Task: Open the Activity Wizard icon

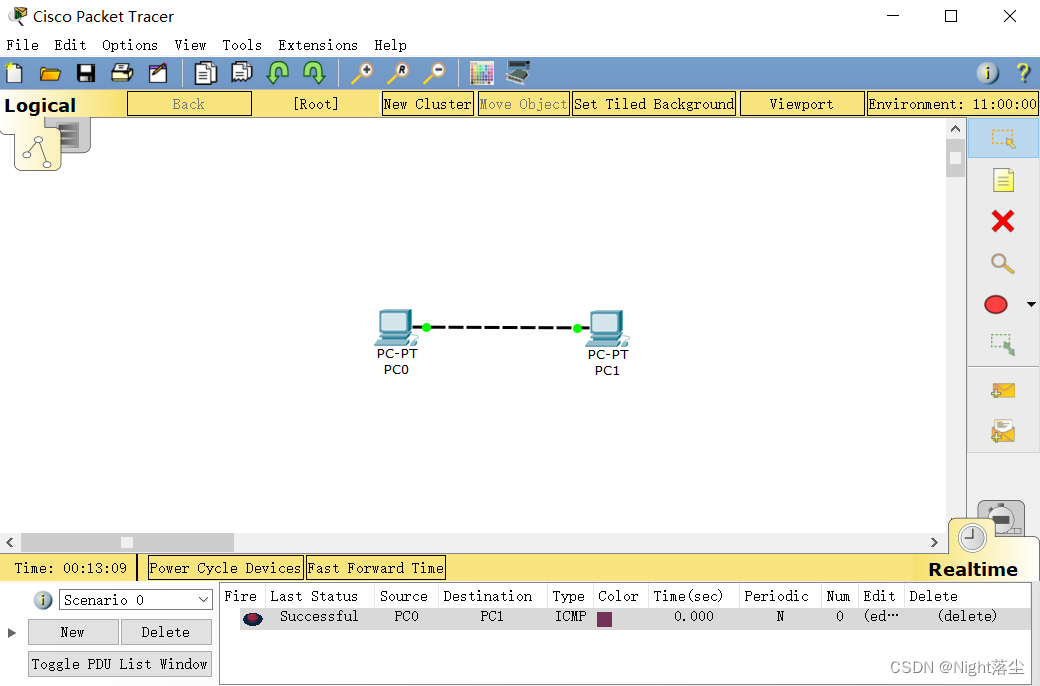Action: pos(158,72)
